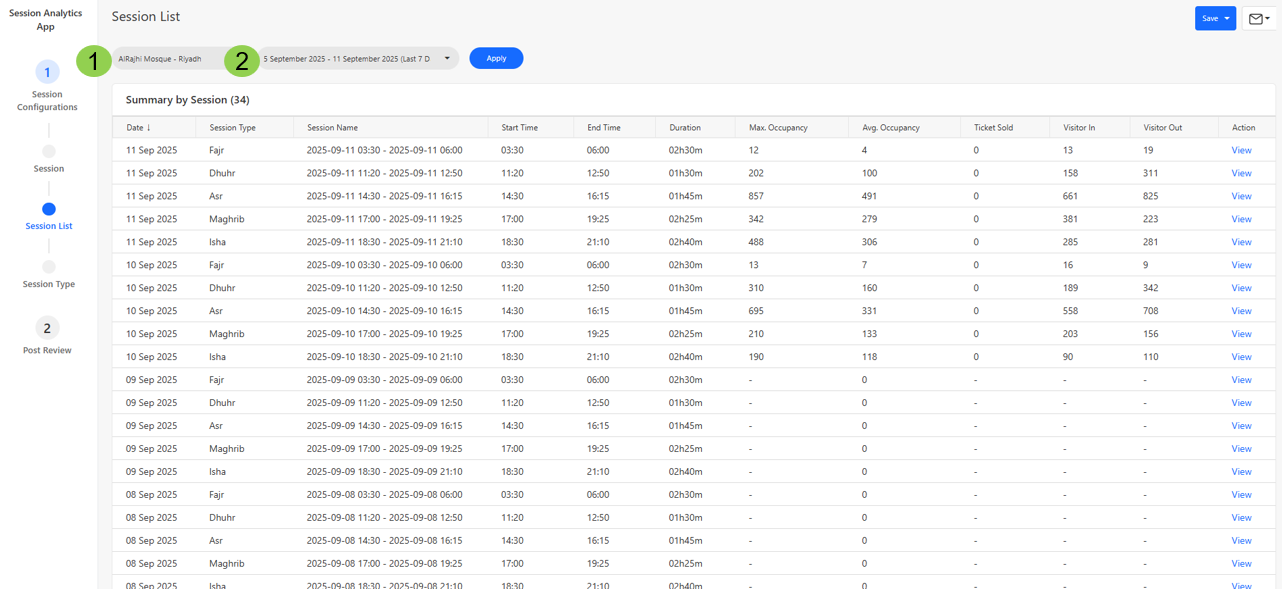1282x597 pixels.
Task: Click the Session Type column header
Action: point(232,128)
